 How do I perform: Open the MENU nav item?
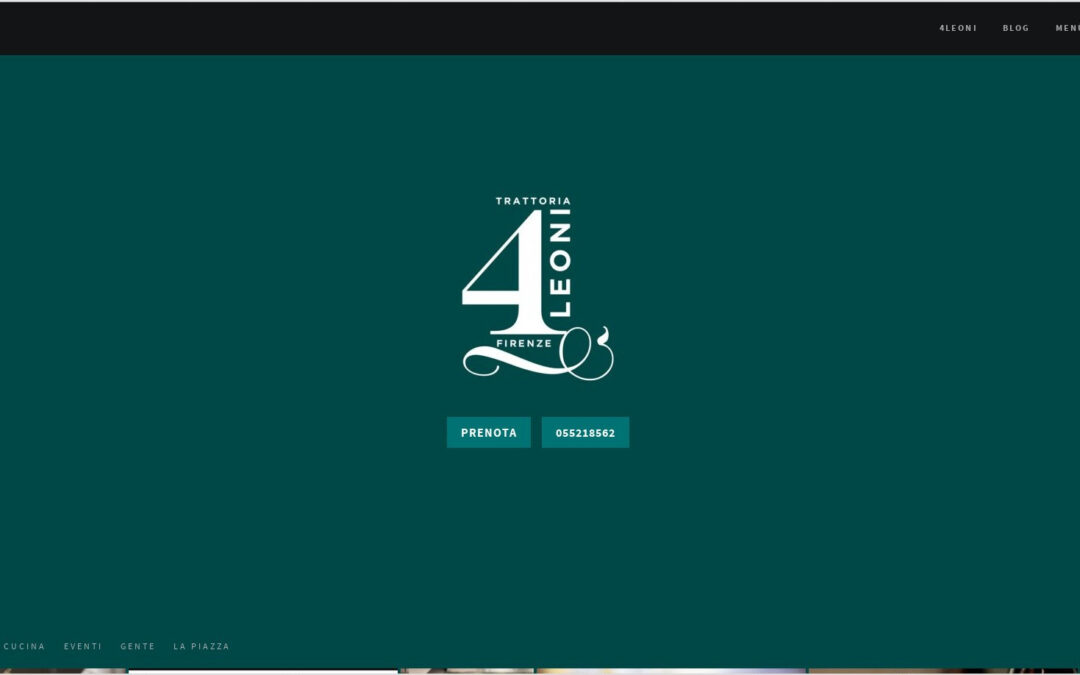click(x=1068, y=28)
